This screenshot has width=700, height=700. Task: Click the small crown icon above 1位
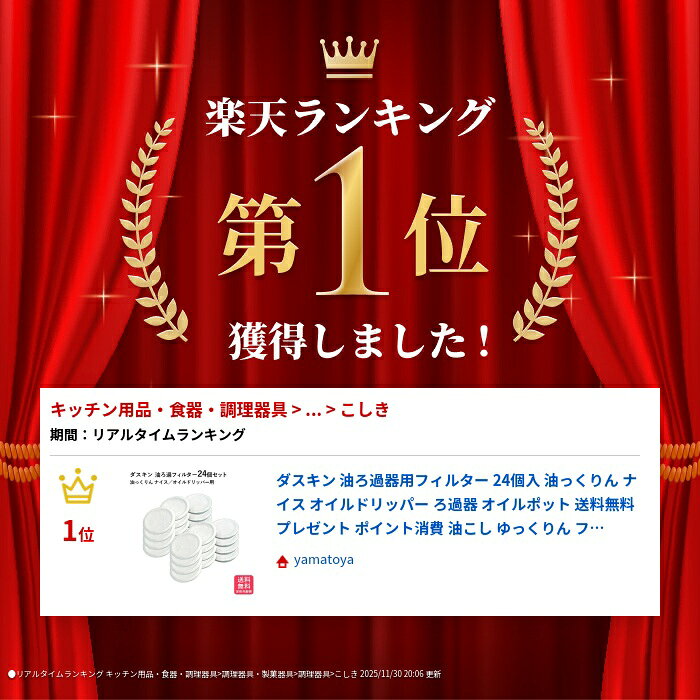(x=78, y=486)
